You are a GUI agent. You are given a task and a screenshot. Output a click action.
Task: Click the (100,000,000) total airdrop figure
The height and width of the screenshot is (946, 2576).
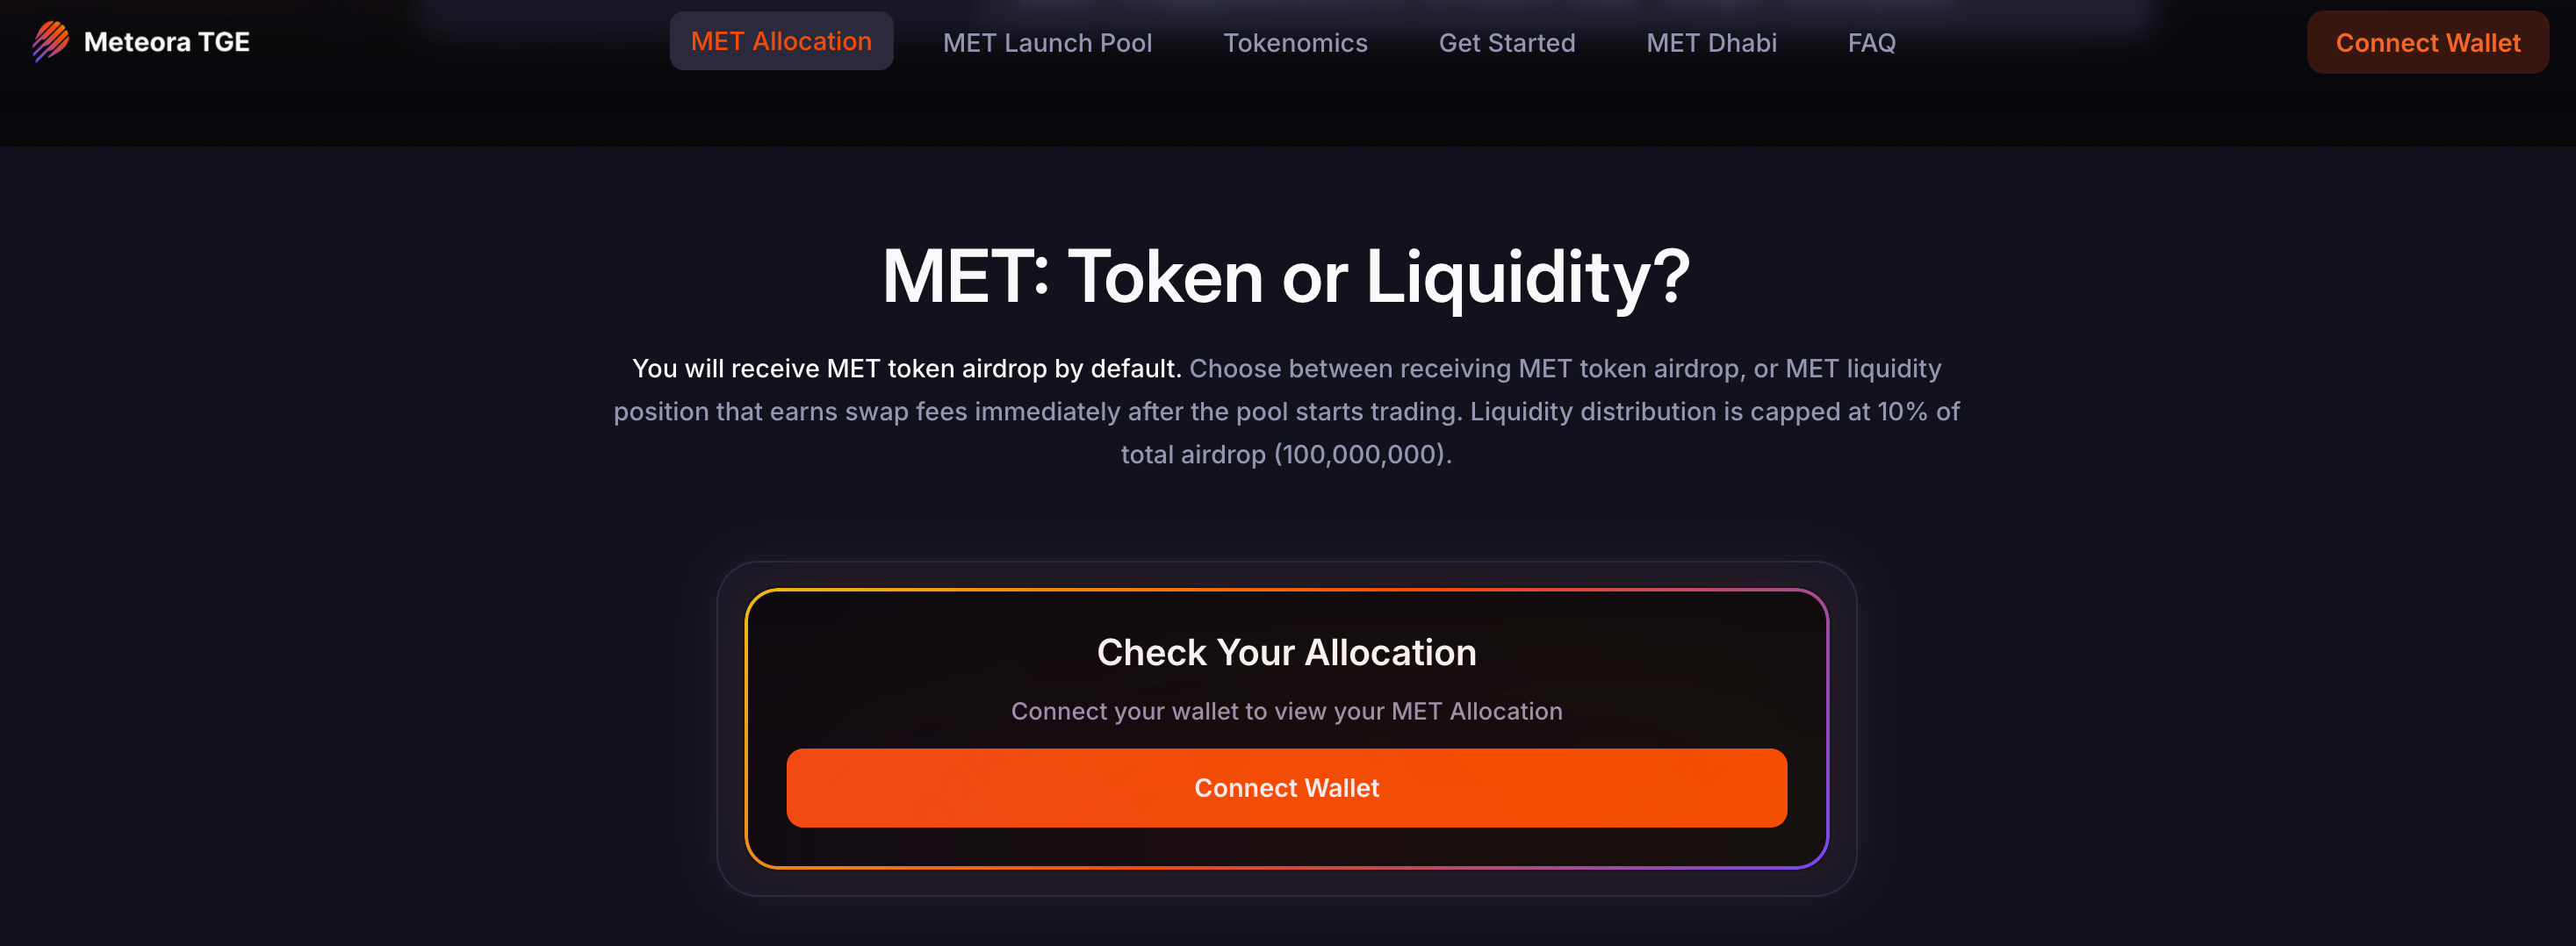pos(1361,454)
